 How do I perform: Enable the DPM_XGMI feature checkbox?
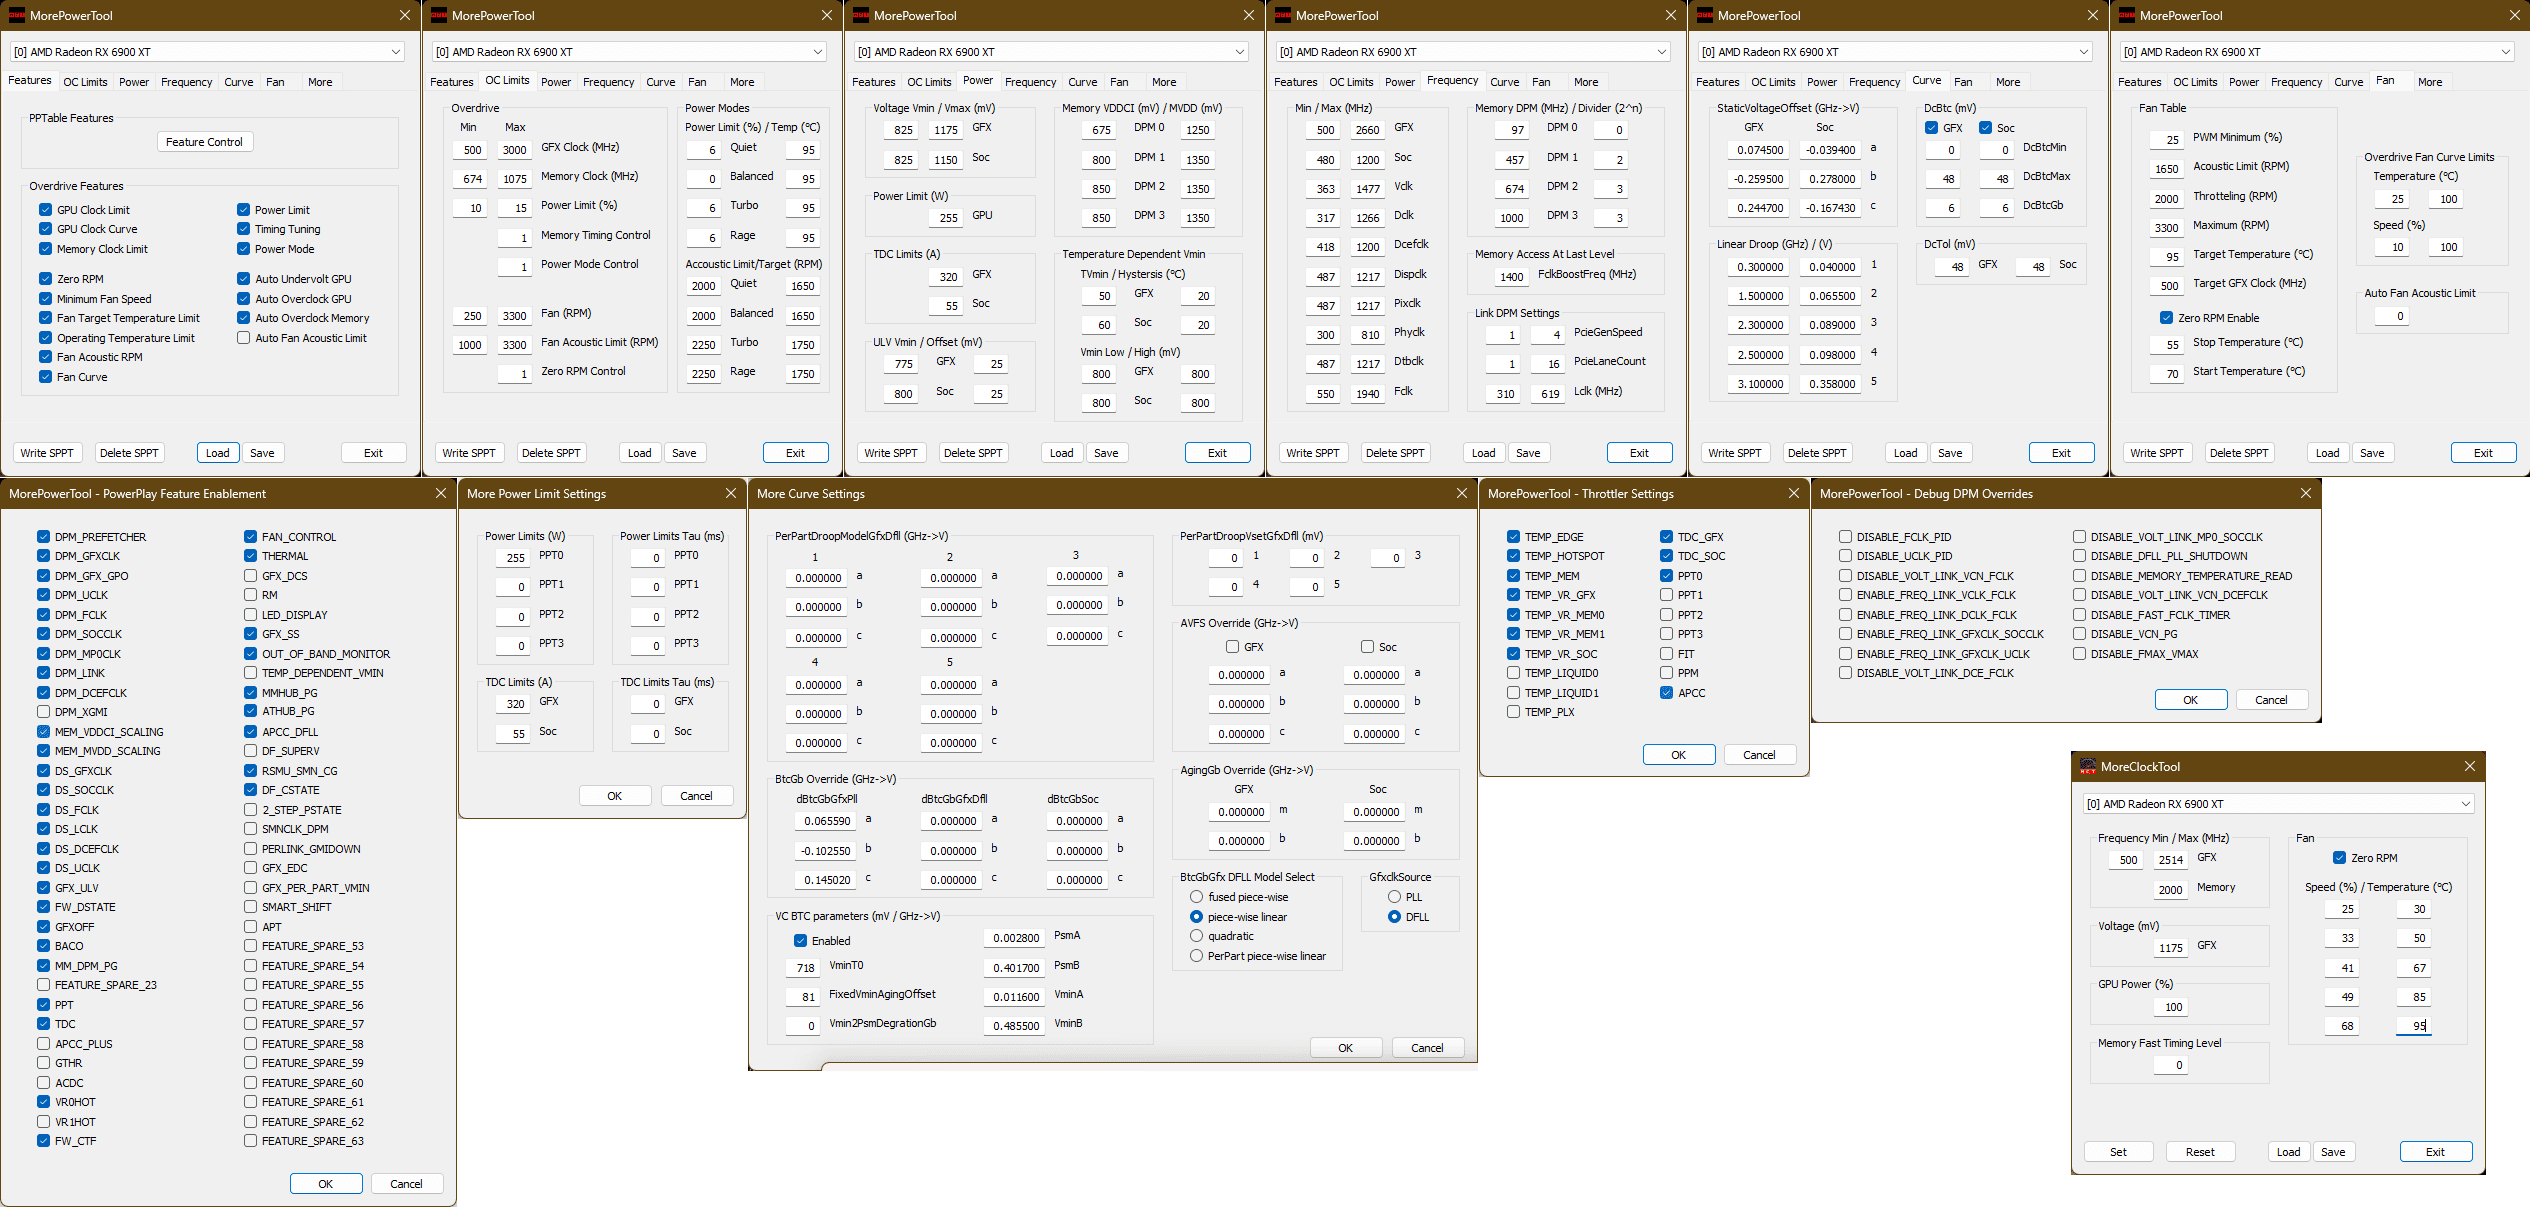coord(43,712)
